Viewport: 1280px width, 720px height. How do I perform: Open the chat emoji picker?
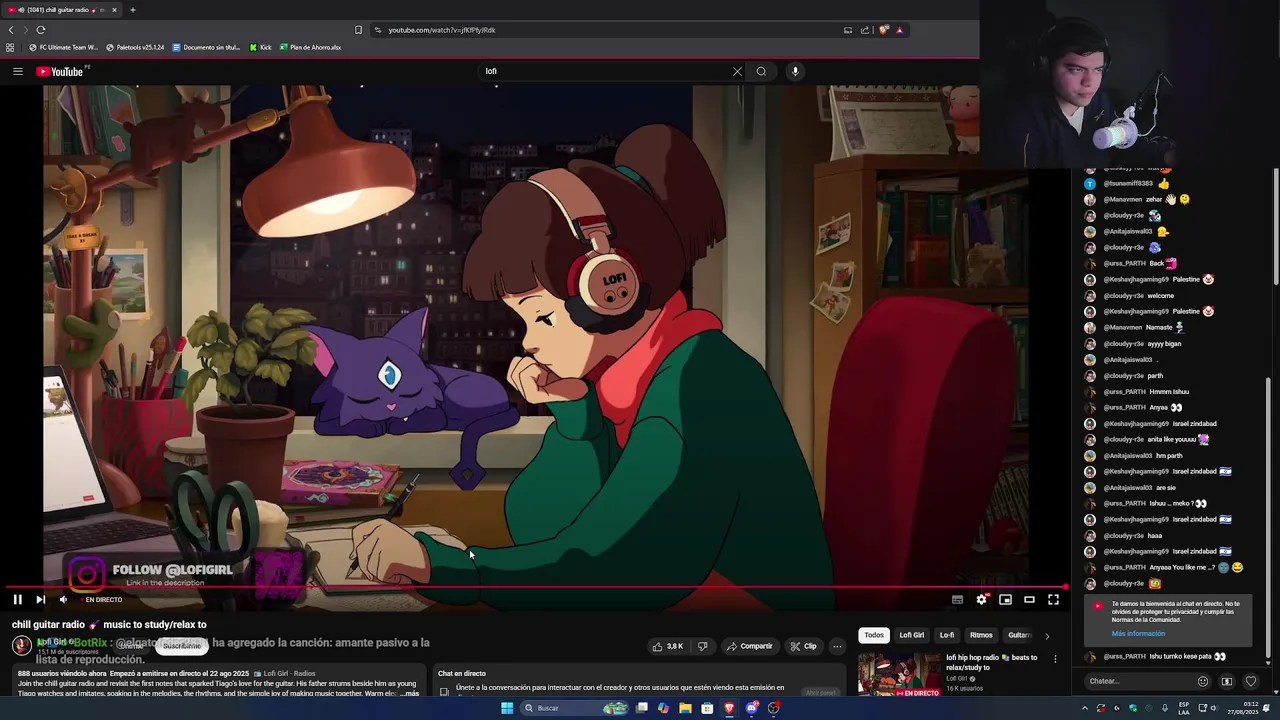(1203, 681)
